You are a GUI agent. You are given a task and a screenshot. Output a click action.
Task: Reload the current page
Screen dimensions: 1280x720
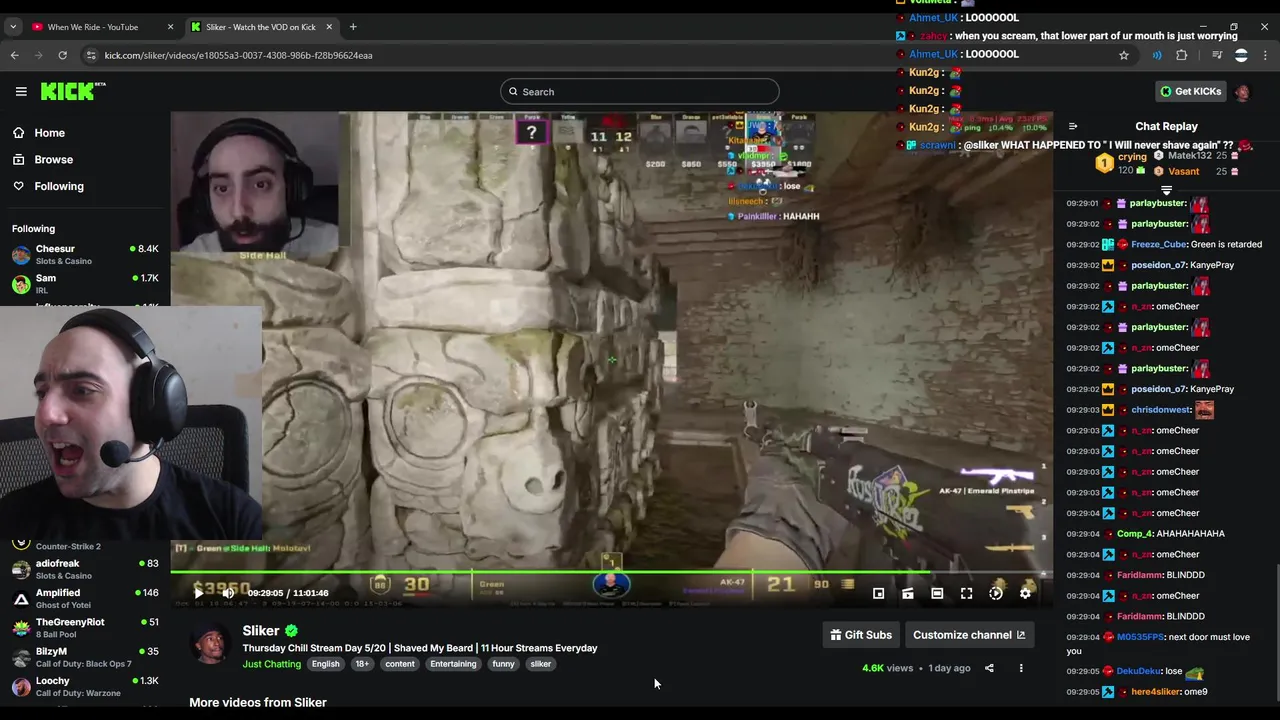pyautogui.click(x=62, y=55)
